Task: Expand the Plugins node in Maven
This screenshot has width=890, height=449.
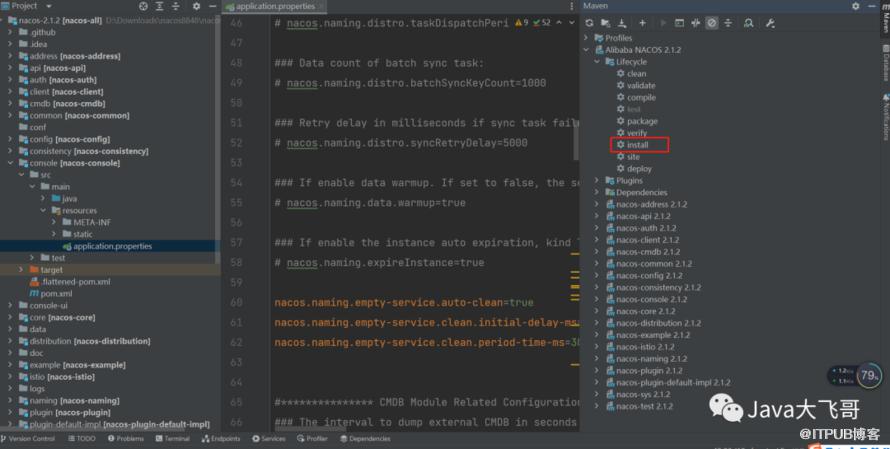Action: click(x=597, y=181)
